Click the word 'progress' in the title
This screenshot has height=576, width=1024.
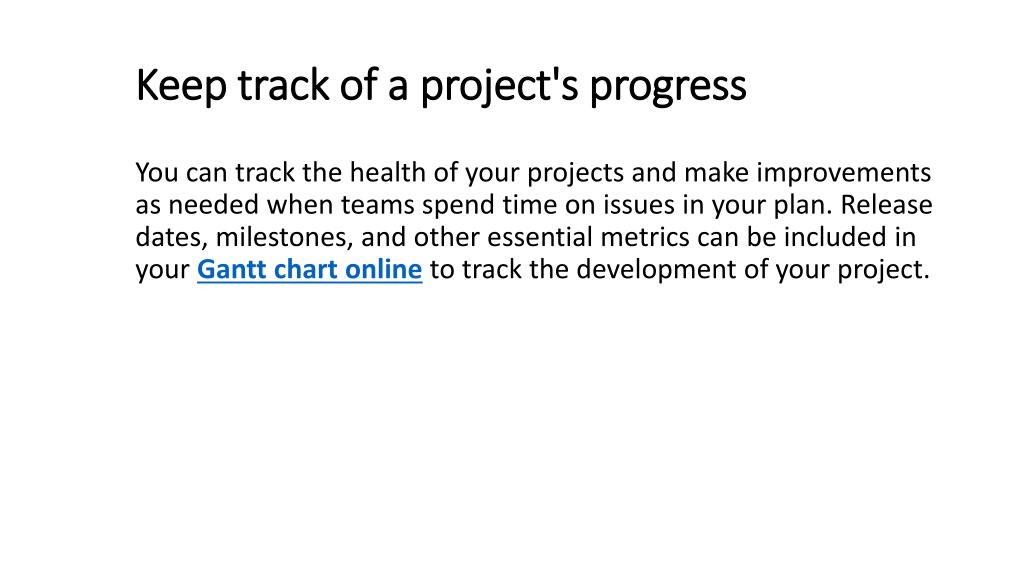tap(668, 86)
